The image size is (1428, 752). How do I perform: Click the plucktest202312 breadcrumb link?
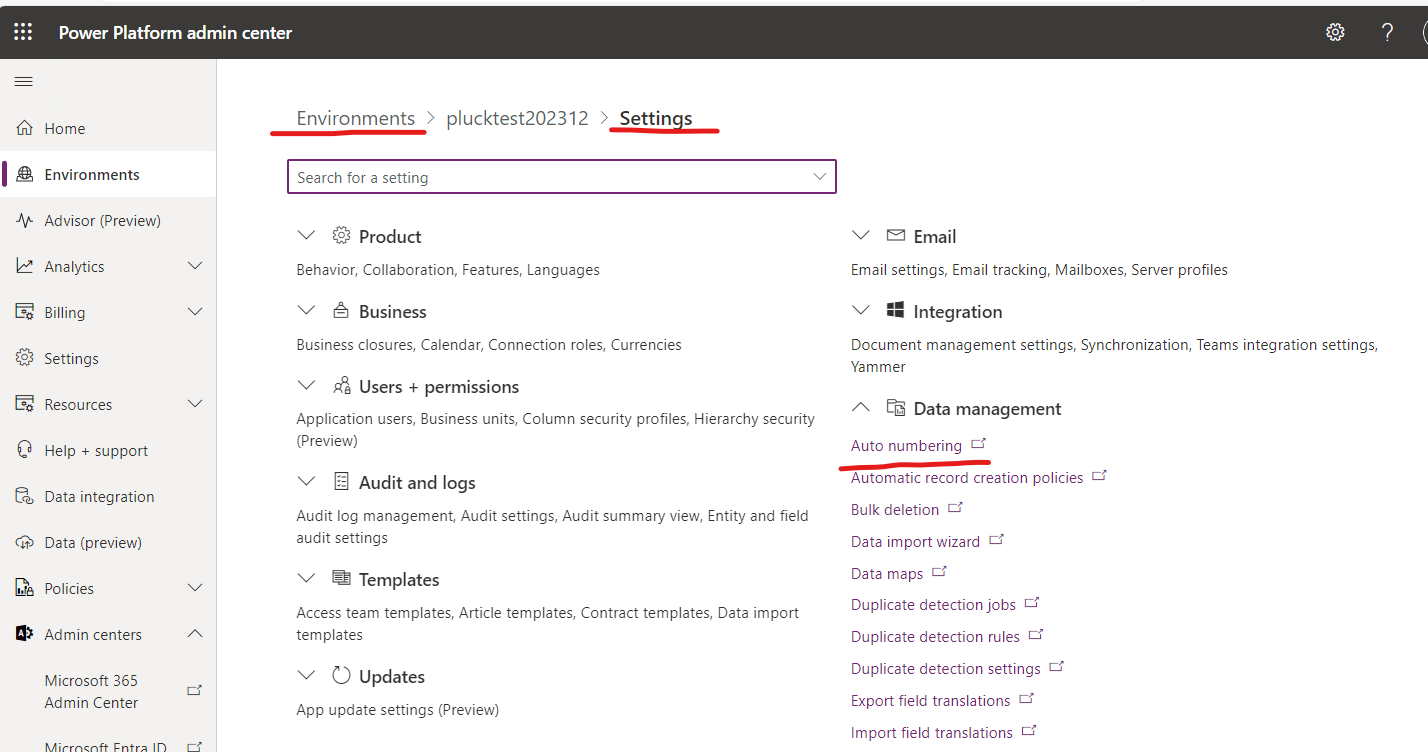coord(517,118)
